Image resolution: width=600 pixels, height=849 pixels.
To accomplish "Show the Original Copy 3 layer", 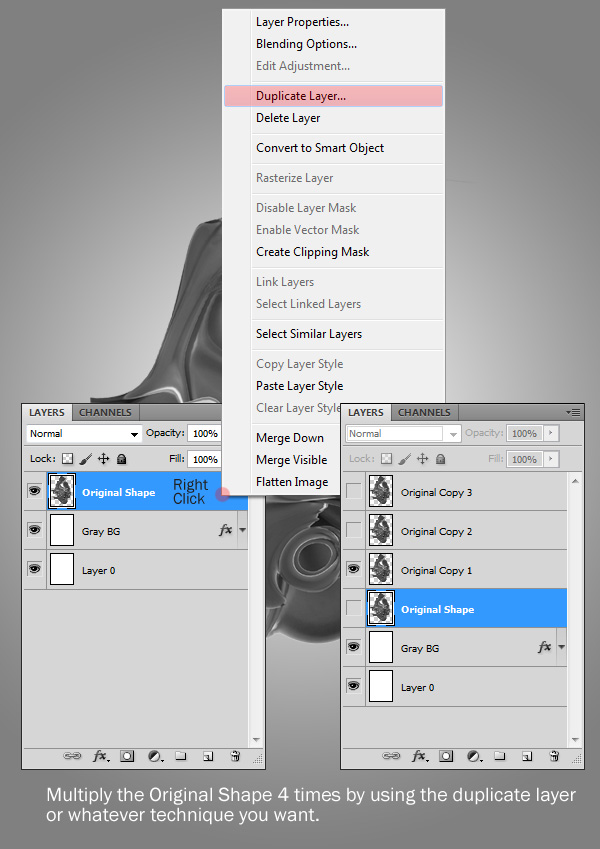I will point(354,492).
